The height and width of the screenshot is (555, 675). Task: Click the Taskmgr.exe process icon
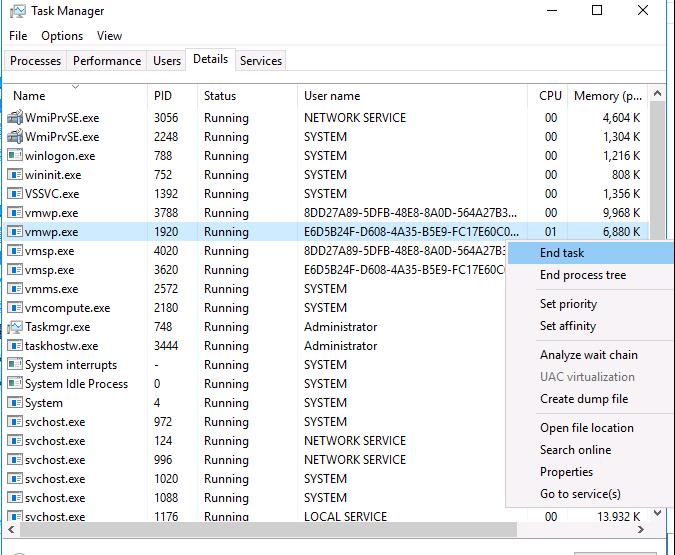click(15, 327)
